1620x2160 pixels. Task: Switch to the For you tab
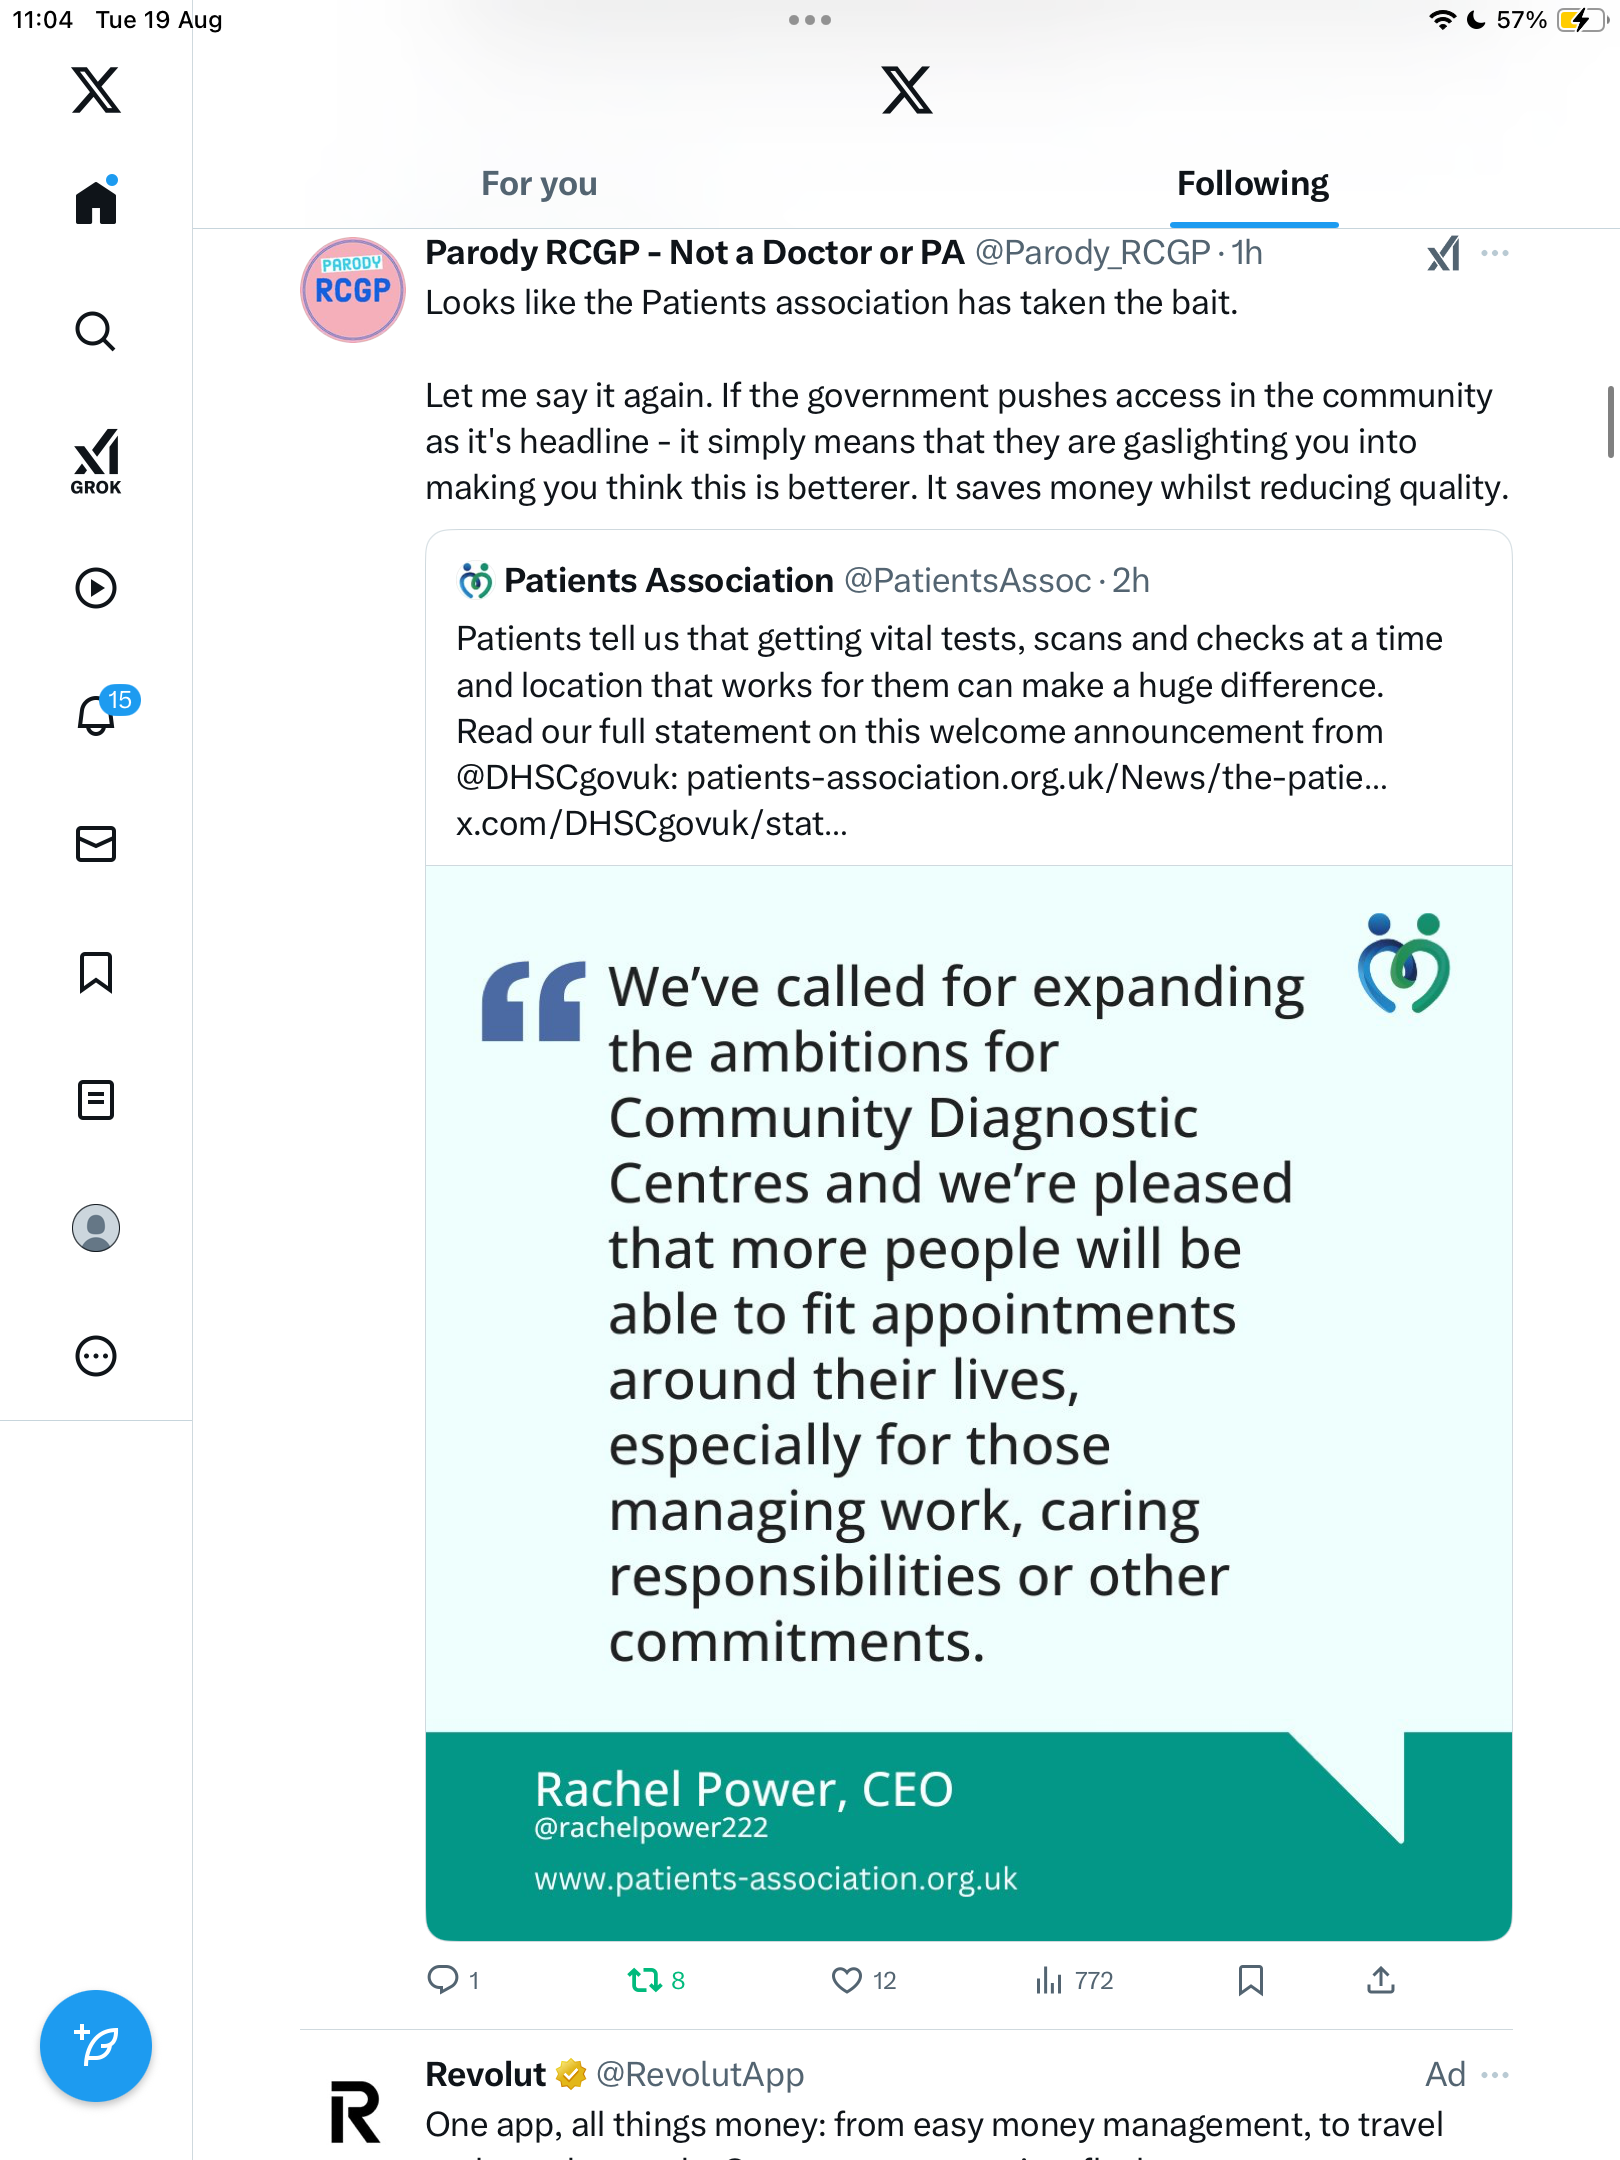539,184
